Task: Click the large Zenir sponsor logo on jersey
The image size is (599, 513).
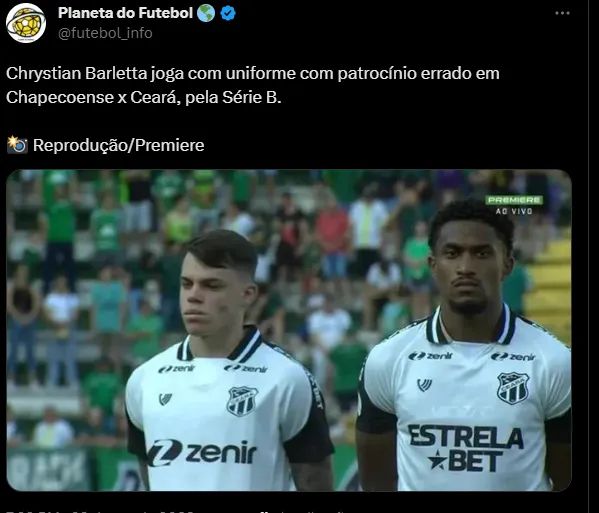Action: [202, 453]
